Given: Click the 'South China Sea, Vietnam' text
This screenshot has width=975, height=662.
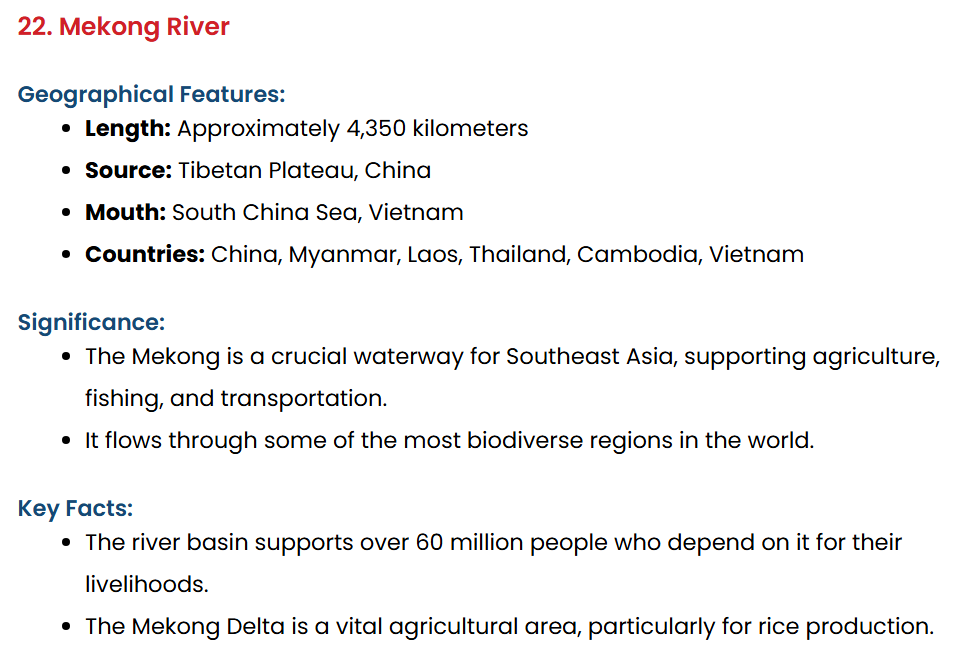Looking at the screenshot, I should tap(318, 213).
